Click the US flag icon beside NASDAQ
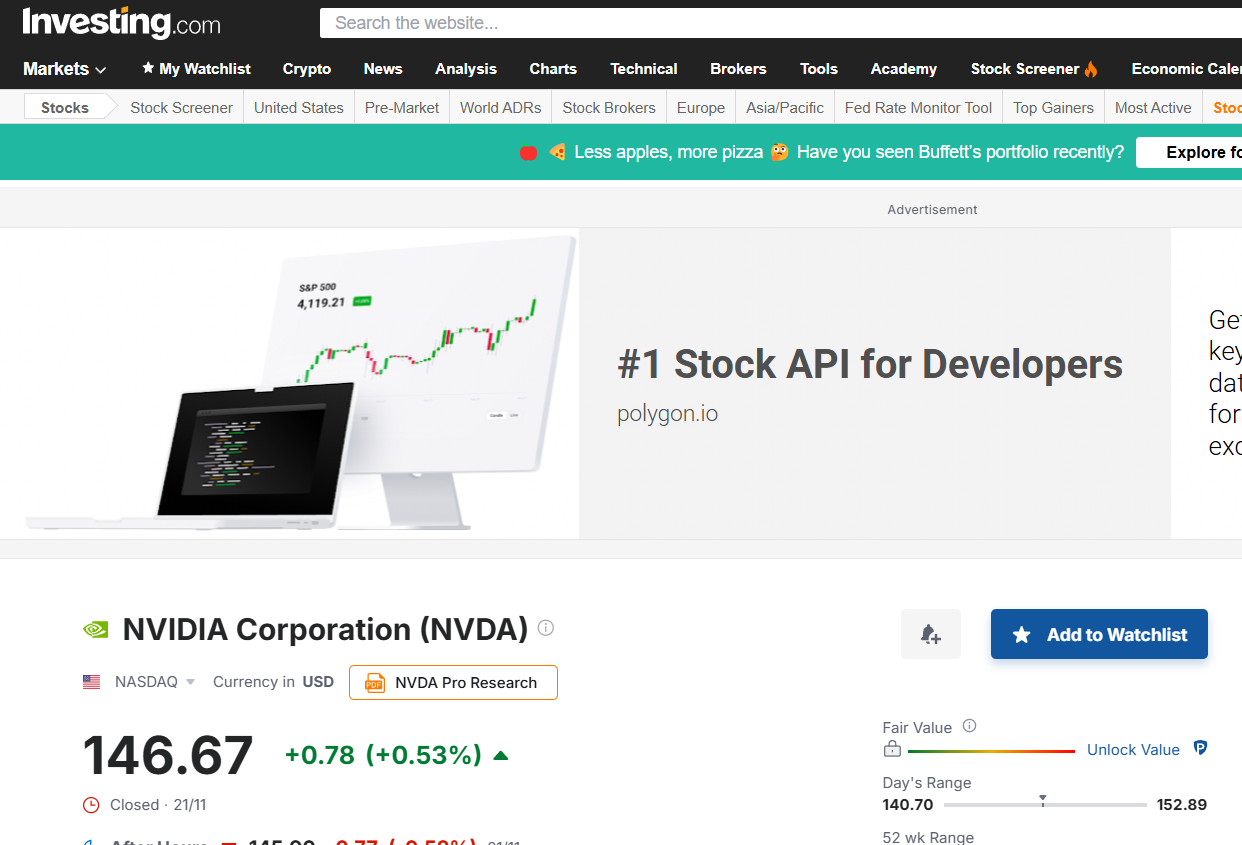 (x=91, y=682)
